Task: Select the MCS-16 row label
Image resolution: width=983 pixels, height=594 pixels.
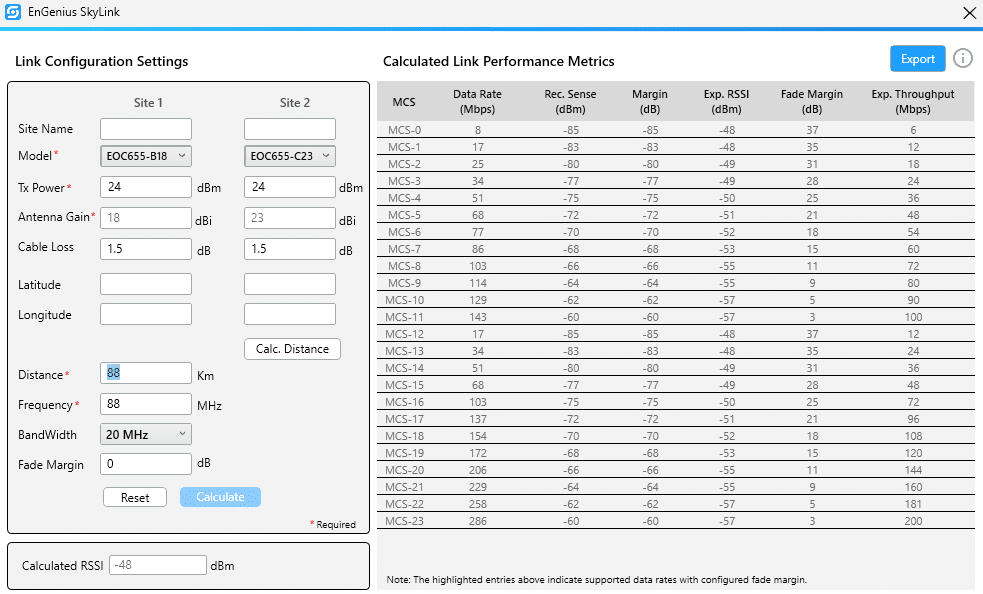Action: click(x=404, y=402)
